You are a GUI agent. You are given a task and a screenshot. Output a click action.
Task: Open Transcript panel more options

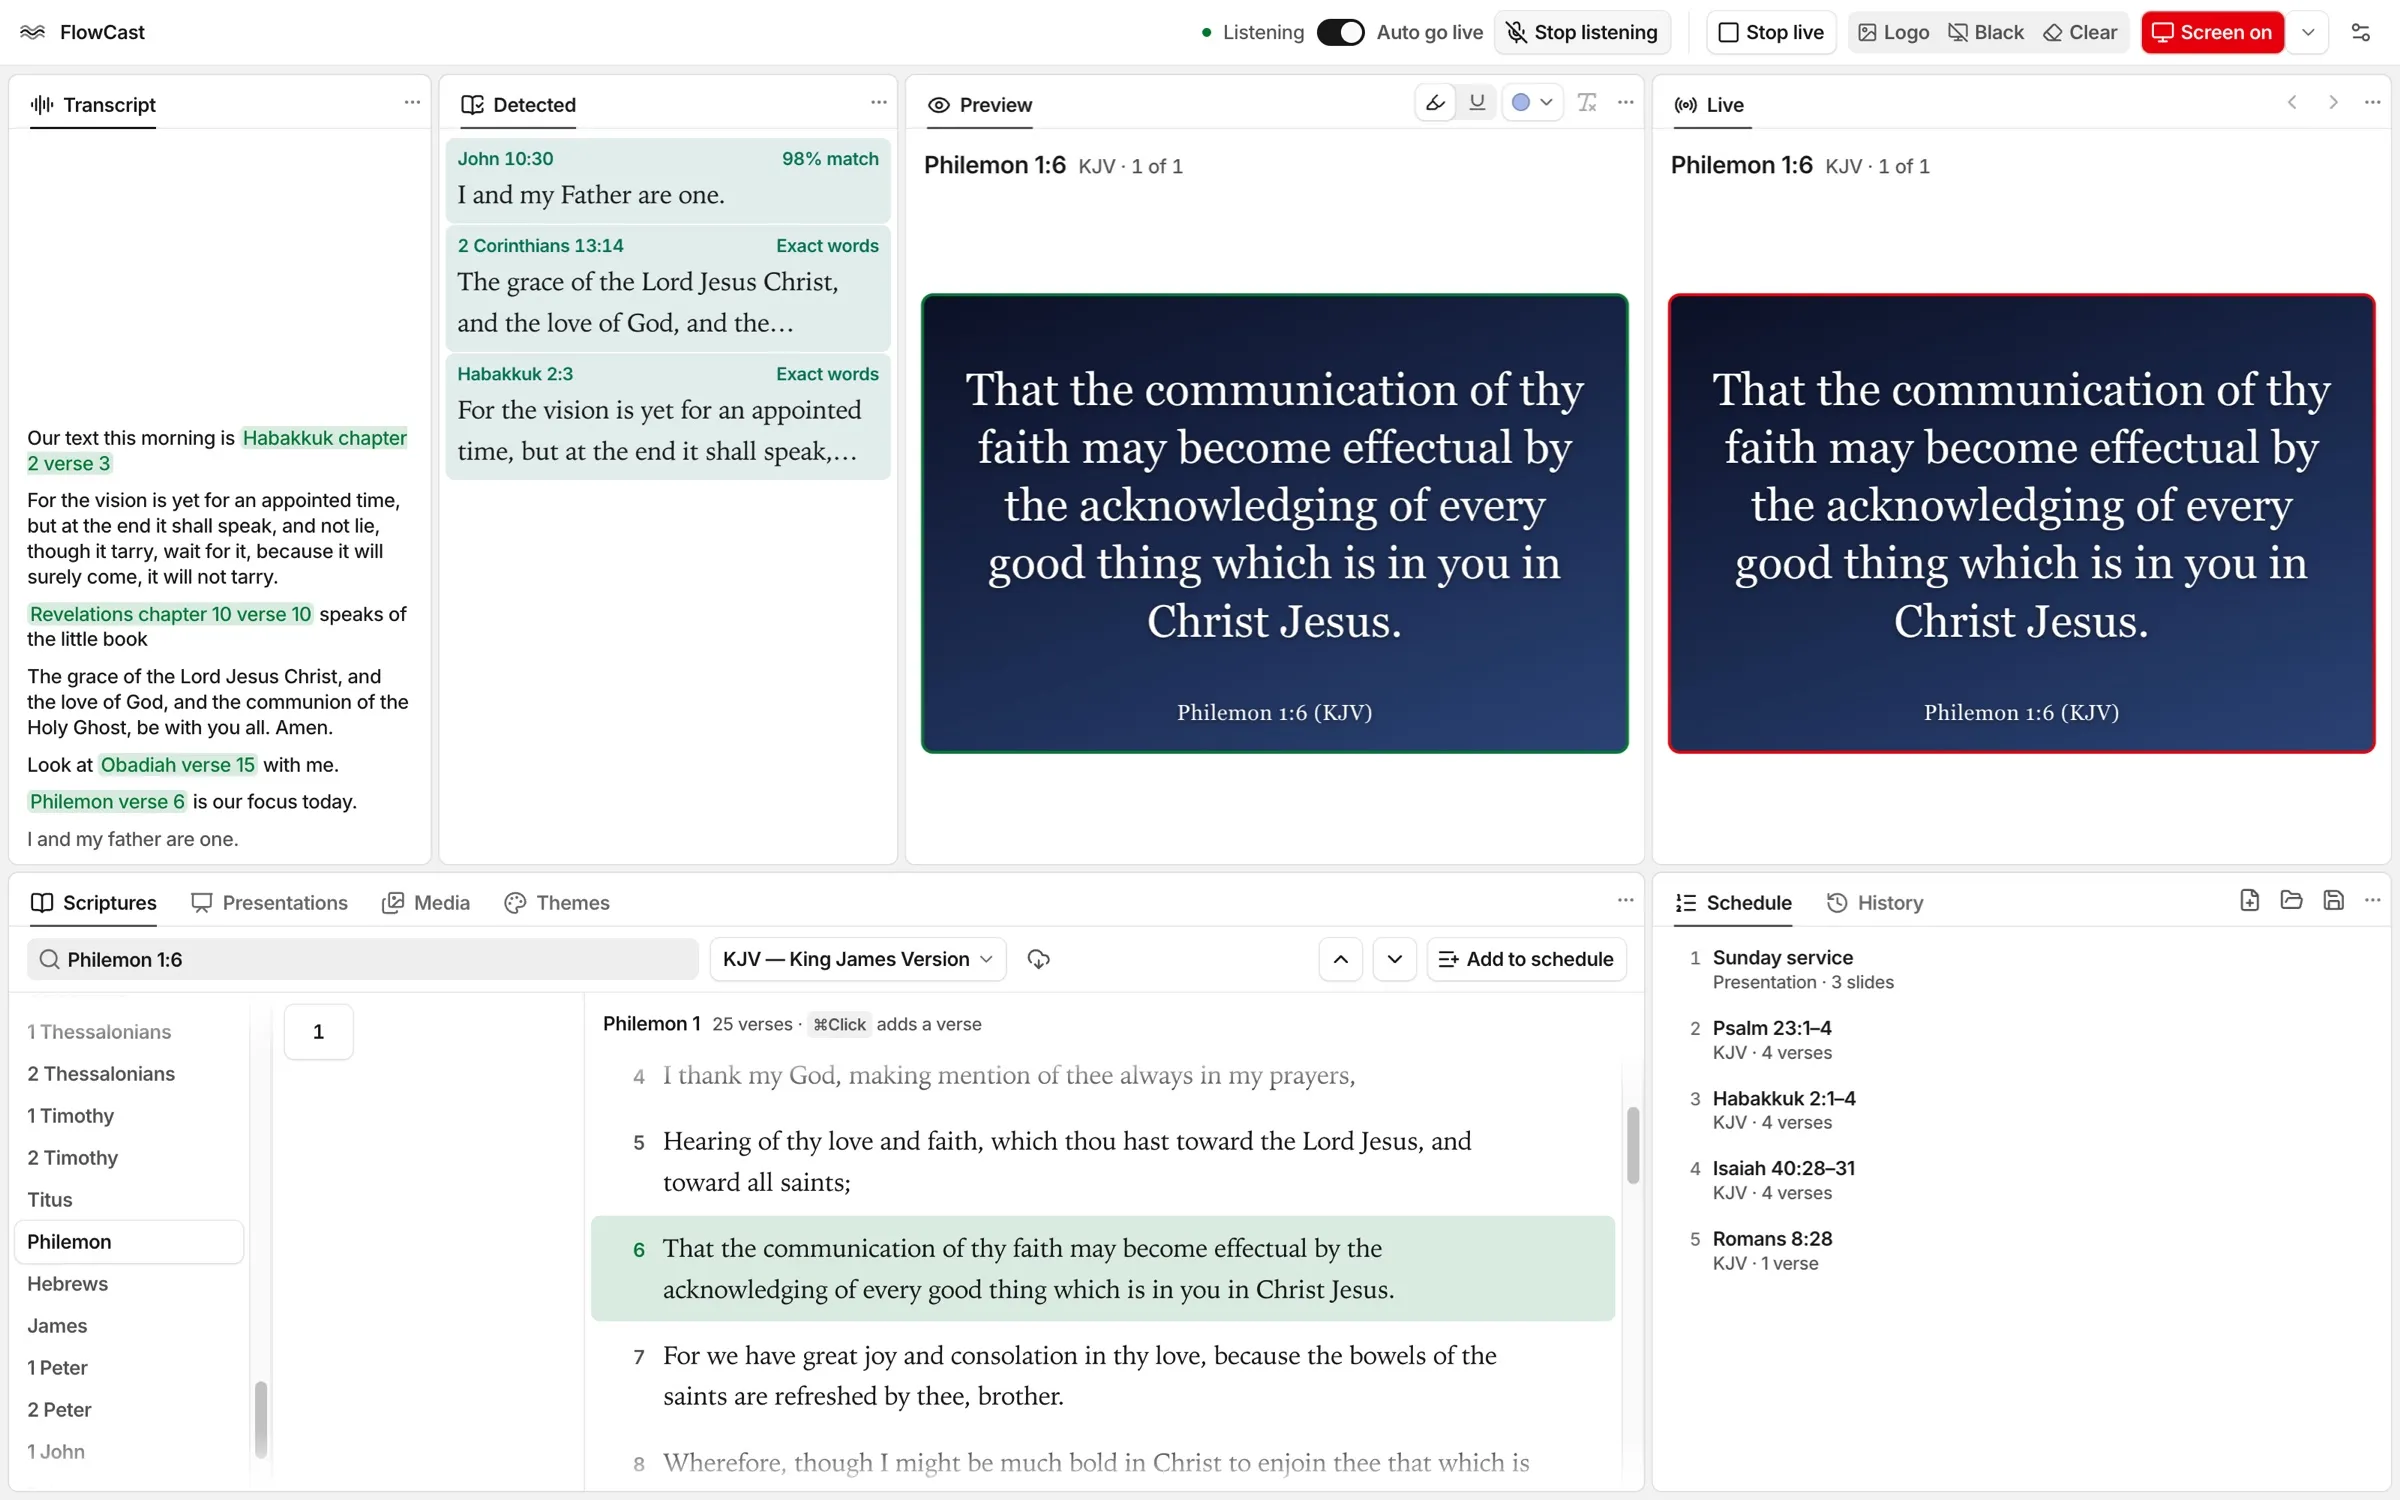[412, 103]
